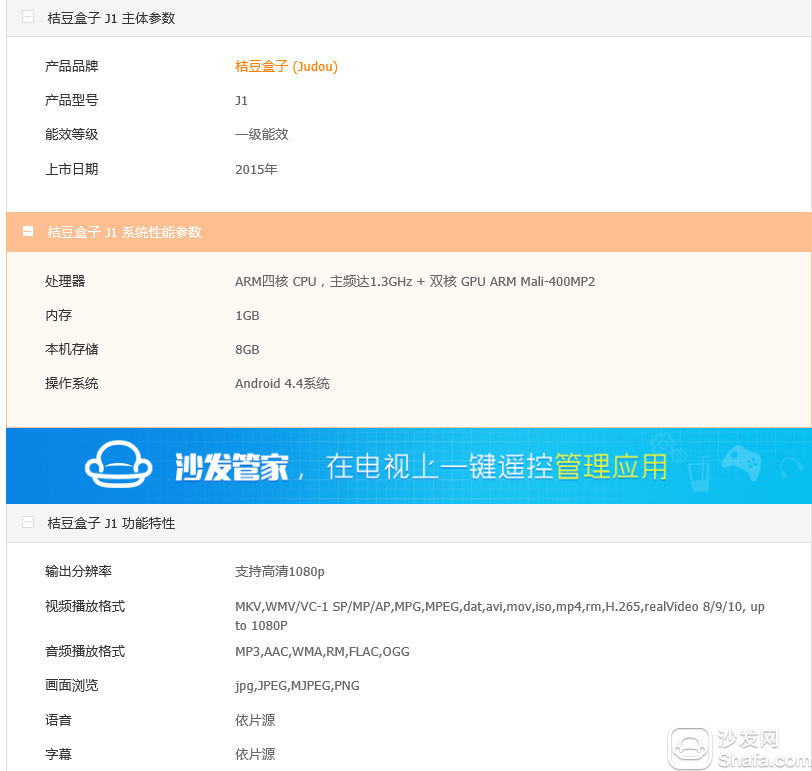Select the 处理器 label
The width and height of the screenshot is (812, 771).
tap(65, 281)
